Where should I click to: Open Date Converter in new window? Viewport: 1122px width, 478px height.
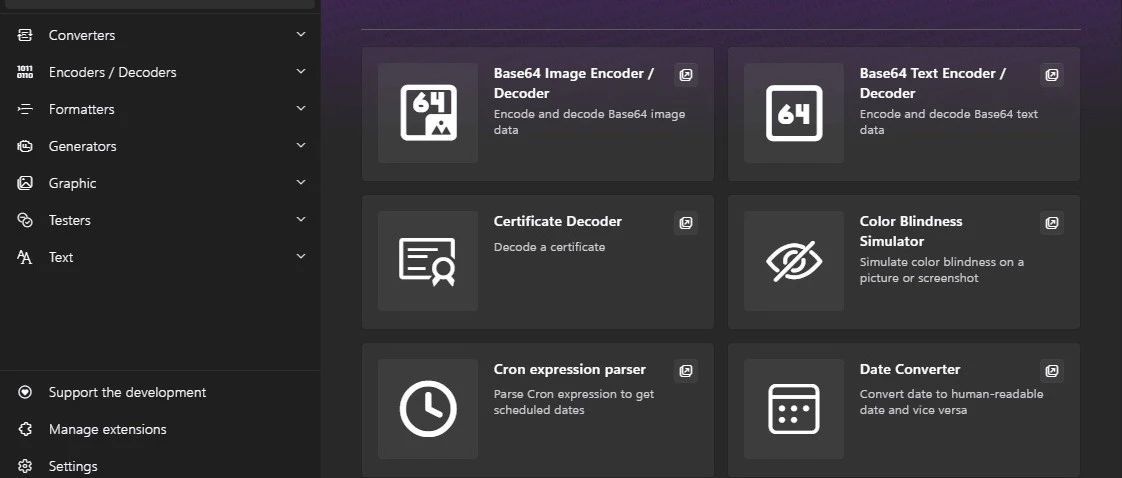click(x=1052, y=371)
